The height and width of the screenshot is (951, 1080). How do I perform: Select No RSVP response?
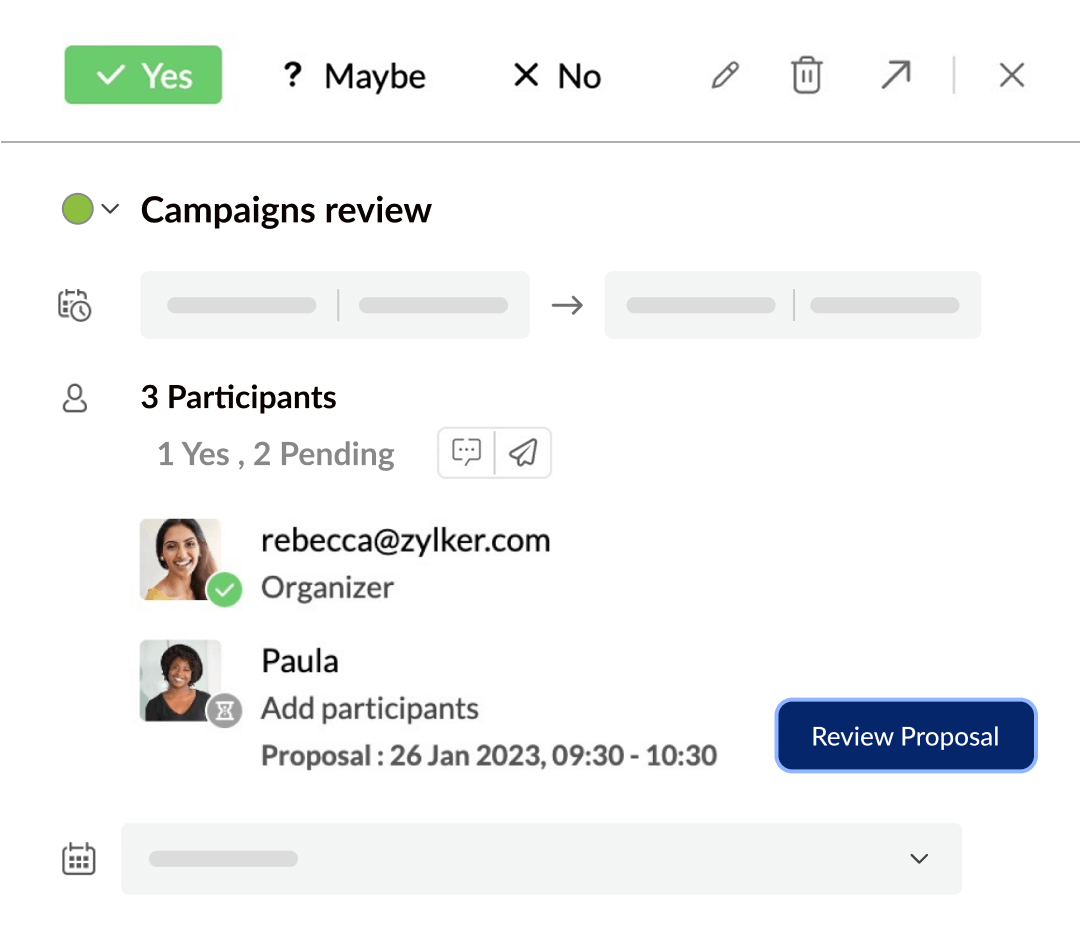tap(556, 76)
